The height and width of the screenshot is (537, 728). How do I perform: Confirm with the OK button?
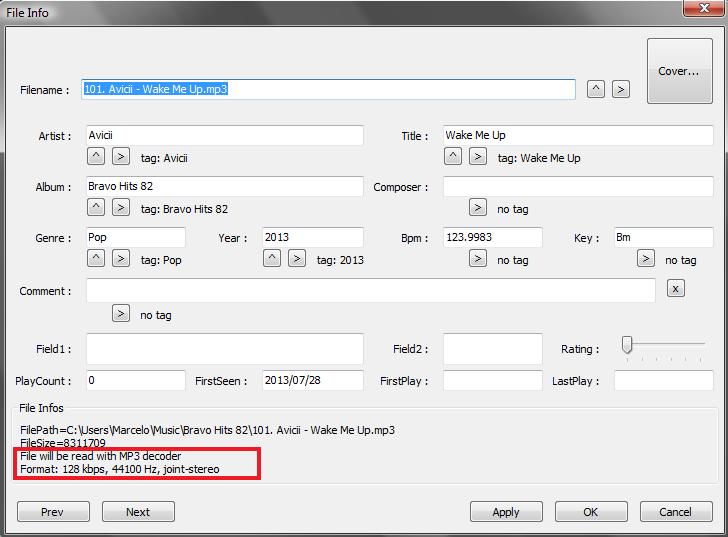590,512
